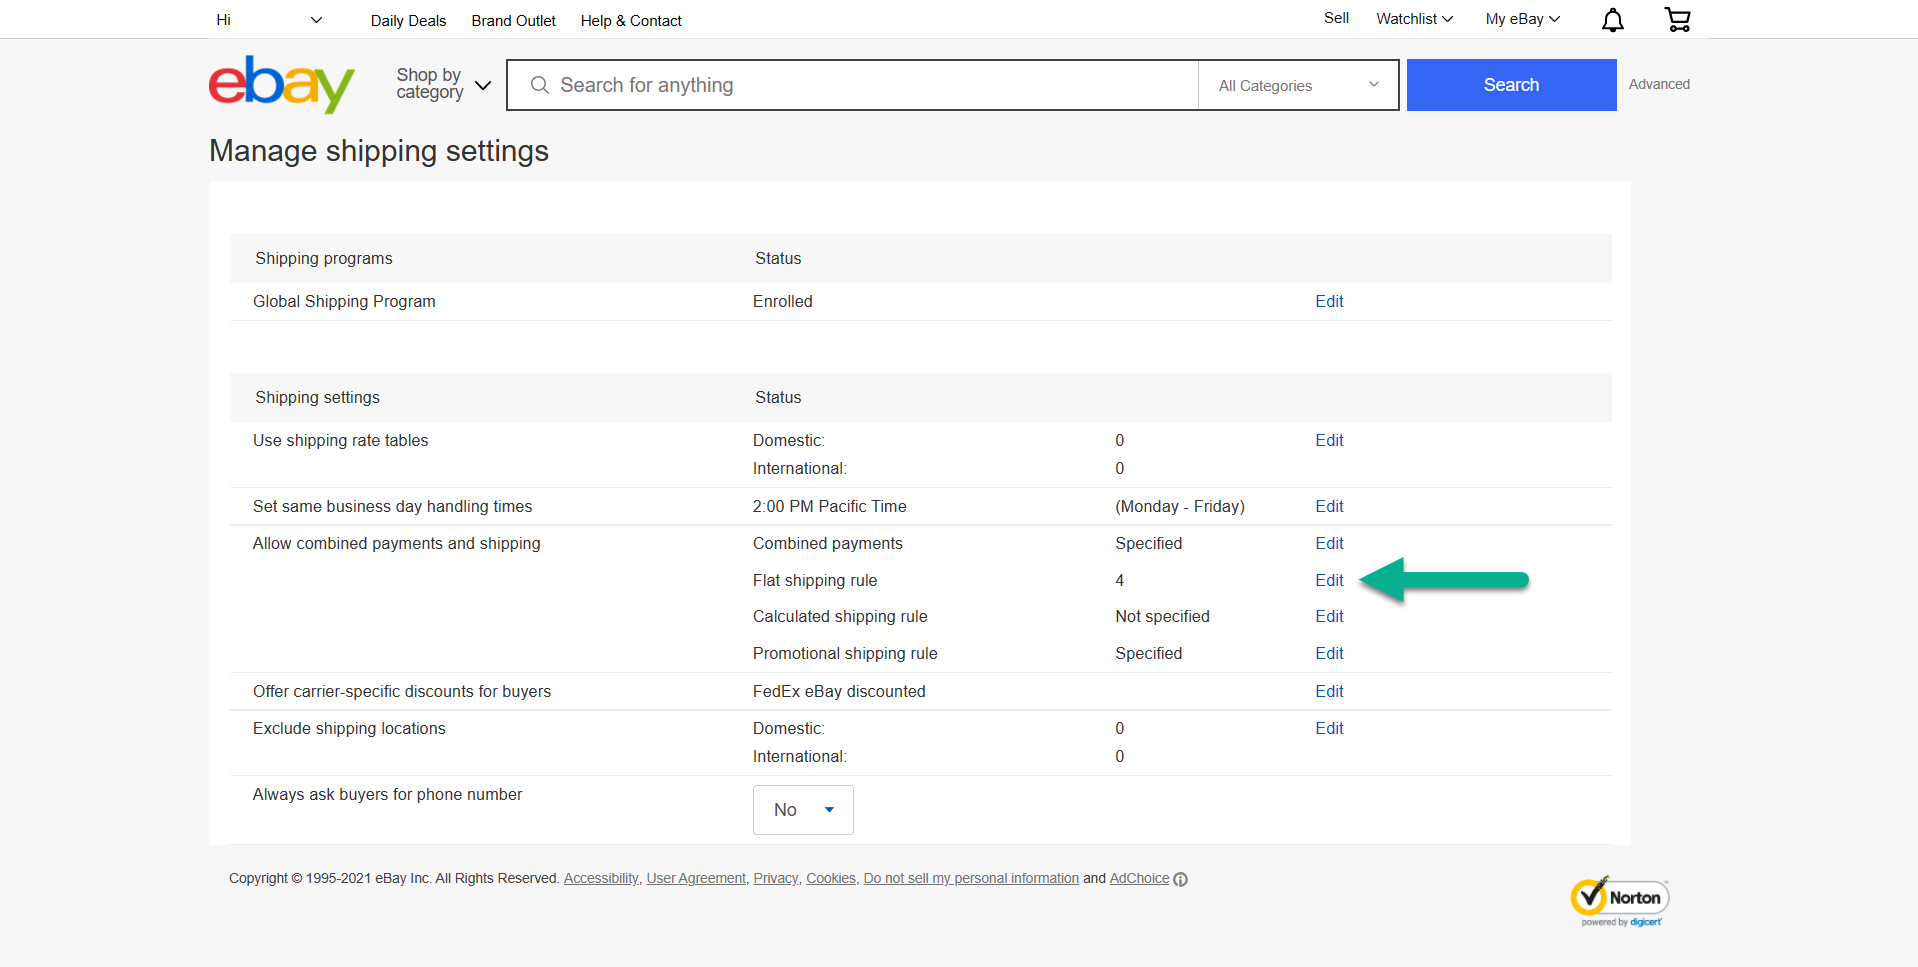Click the Shipping programs column header
This screenshot has height=967, width=1918.
point(324,258)
